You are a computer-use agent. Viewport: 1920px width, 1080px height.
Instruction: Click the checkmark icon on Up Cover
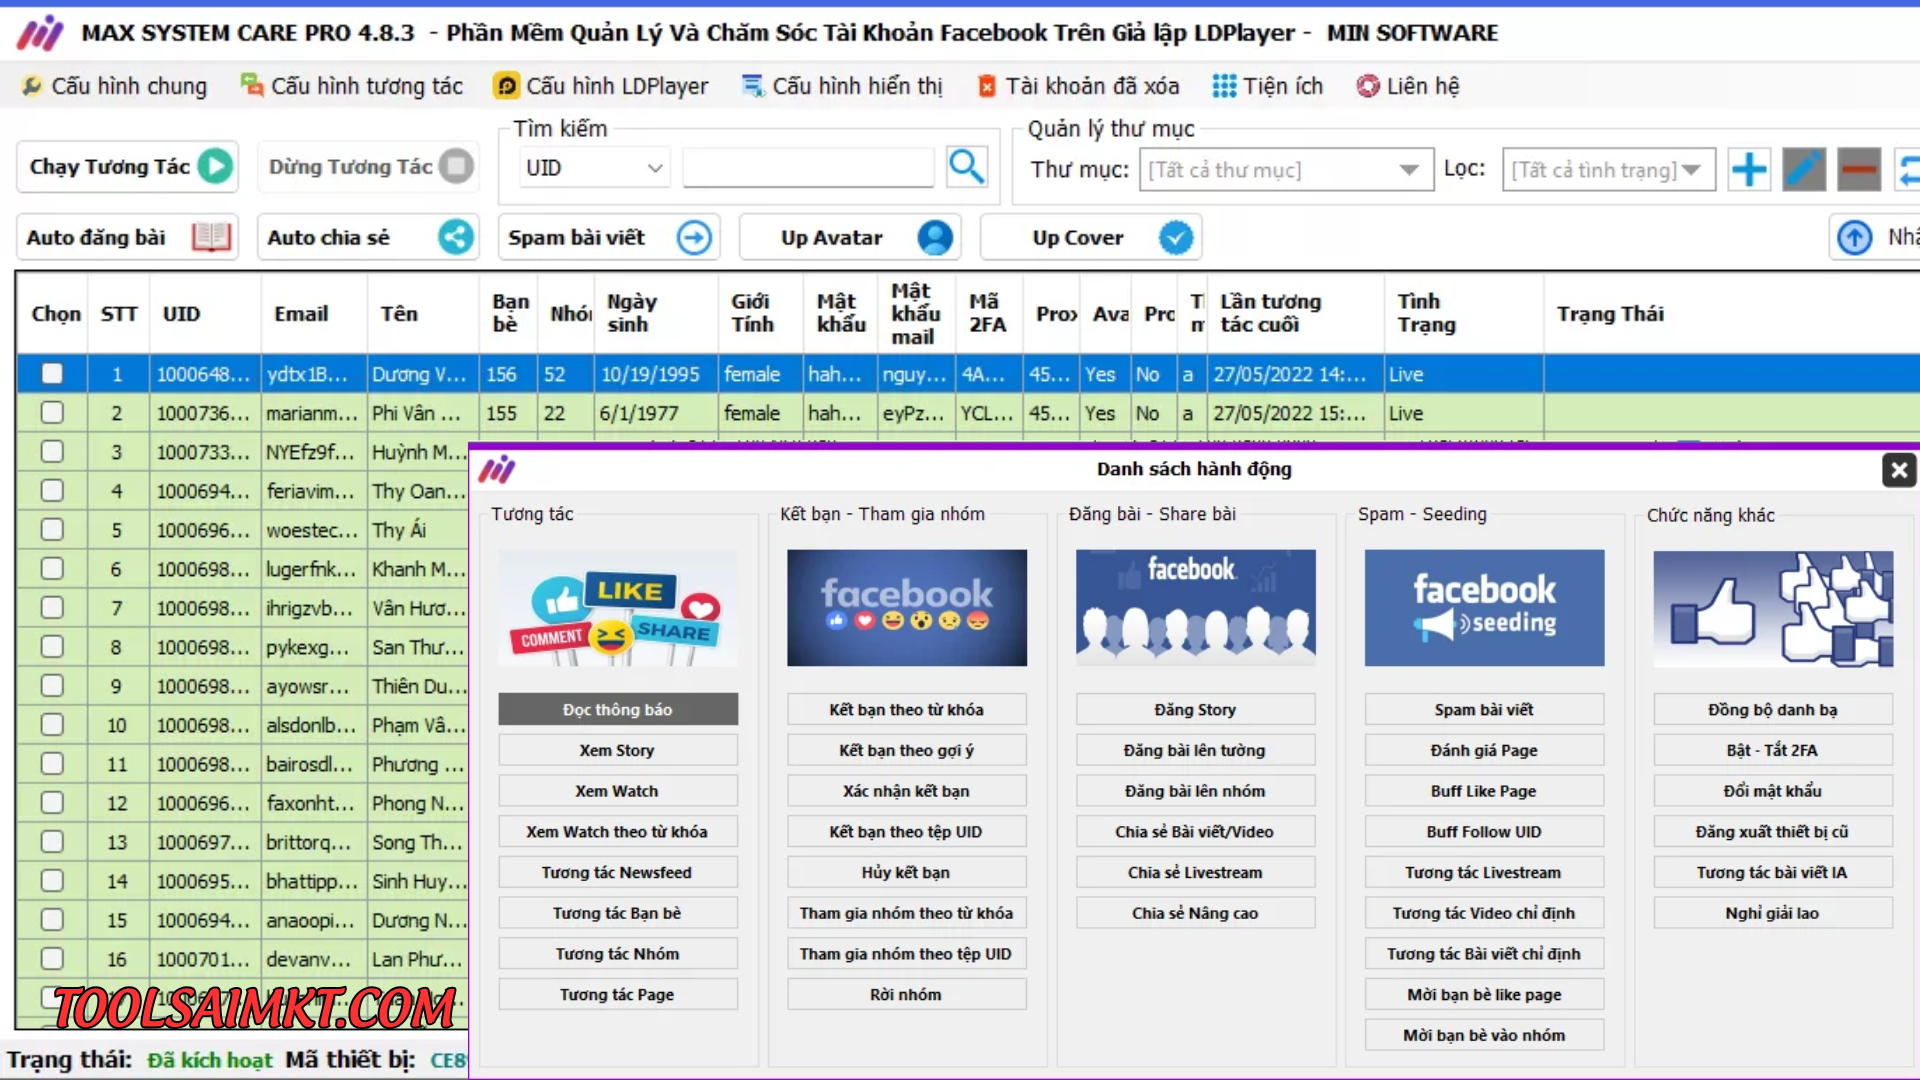click(1176, 237)
